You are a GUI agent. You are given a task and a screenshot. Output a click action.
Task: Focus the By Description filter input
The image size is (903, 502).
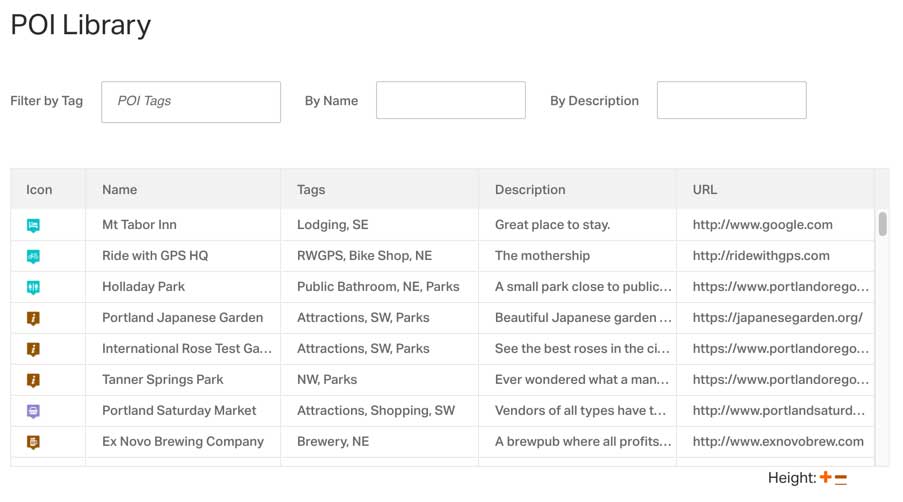pos(731,100)
